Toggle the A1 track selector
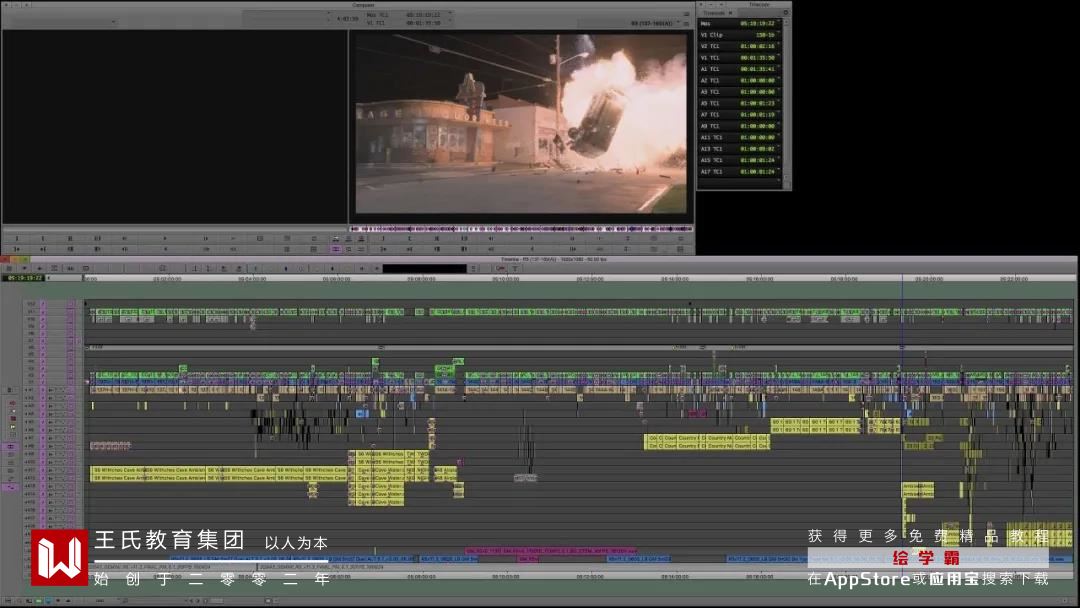The height and width of the screenshot is (608, 1080). pyautogui.click(x=30, y=390)
